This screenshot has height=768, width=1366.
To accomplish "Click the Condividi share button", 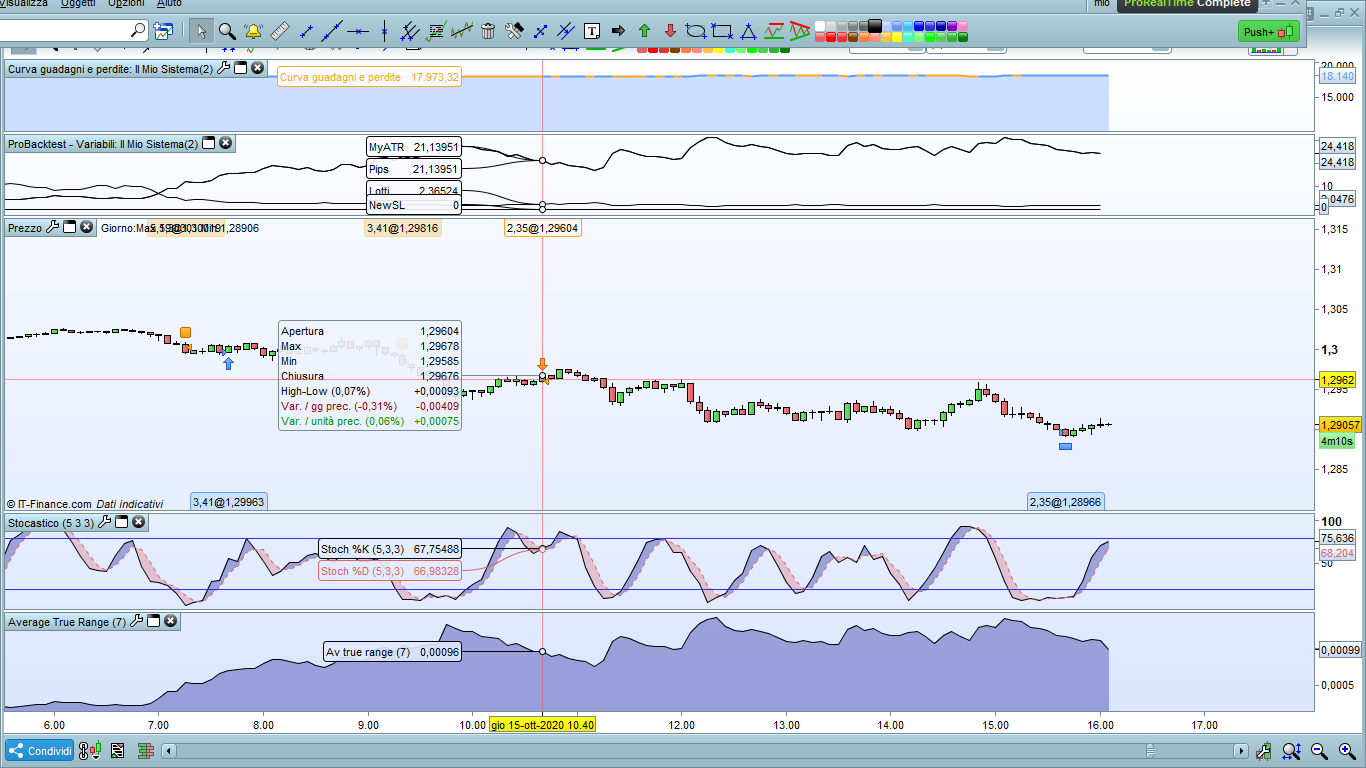I will (x=39, y=751).
